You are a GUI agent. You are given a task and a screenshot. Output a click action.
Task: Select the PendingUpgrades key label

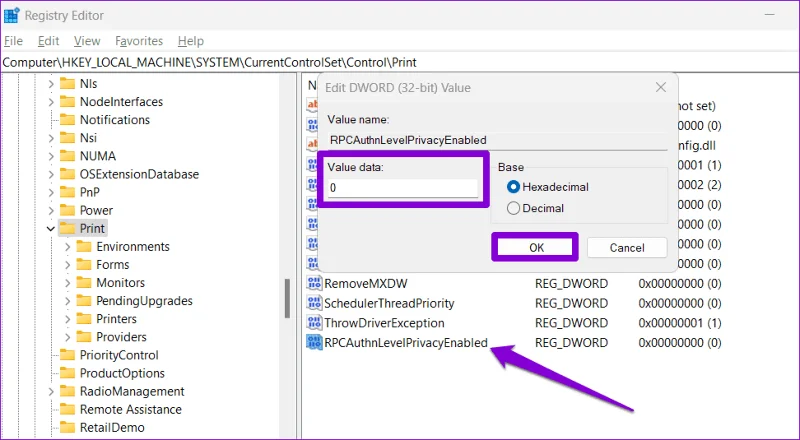coord(144,301)
